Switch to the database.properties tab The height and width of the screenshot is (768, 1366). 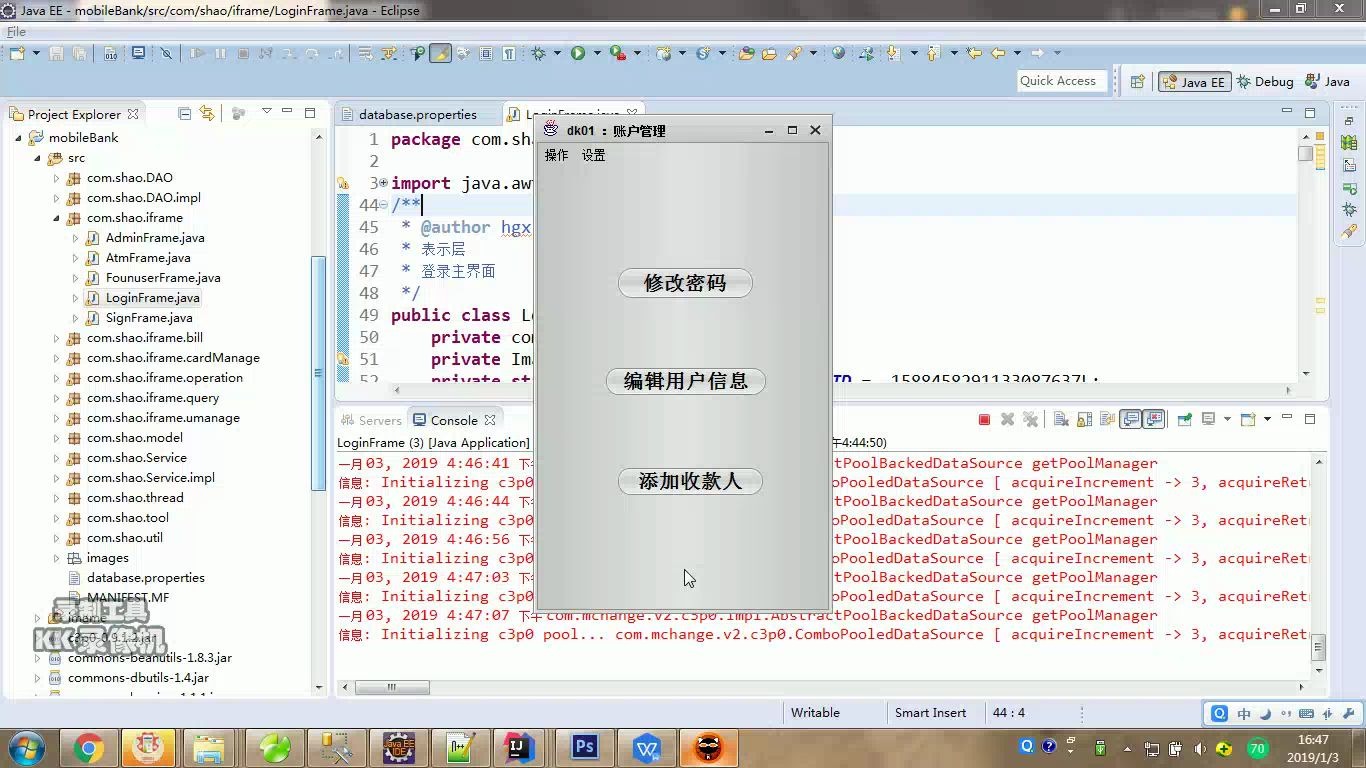click(417, 114)
